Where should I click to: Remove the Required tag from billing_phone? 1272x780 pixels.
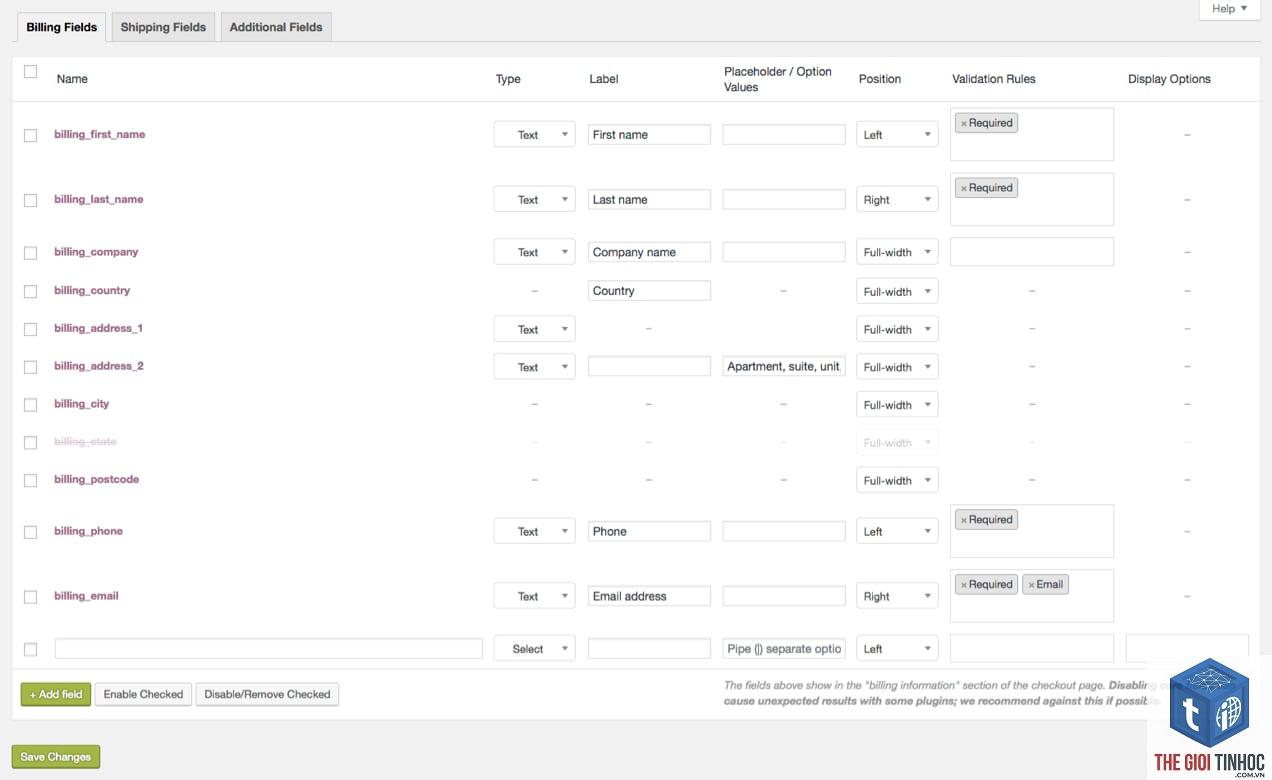coord(964,521)
